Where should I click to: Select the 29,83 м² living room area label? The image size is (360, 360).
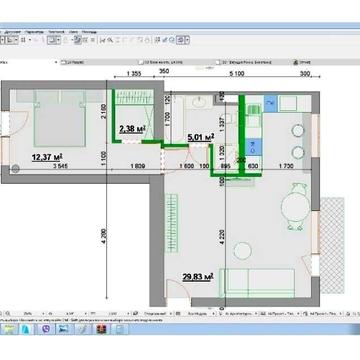click(198, 277)
